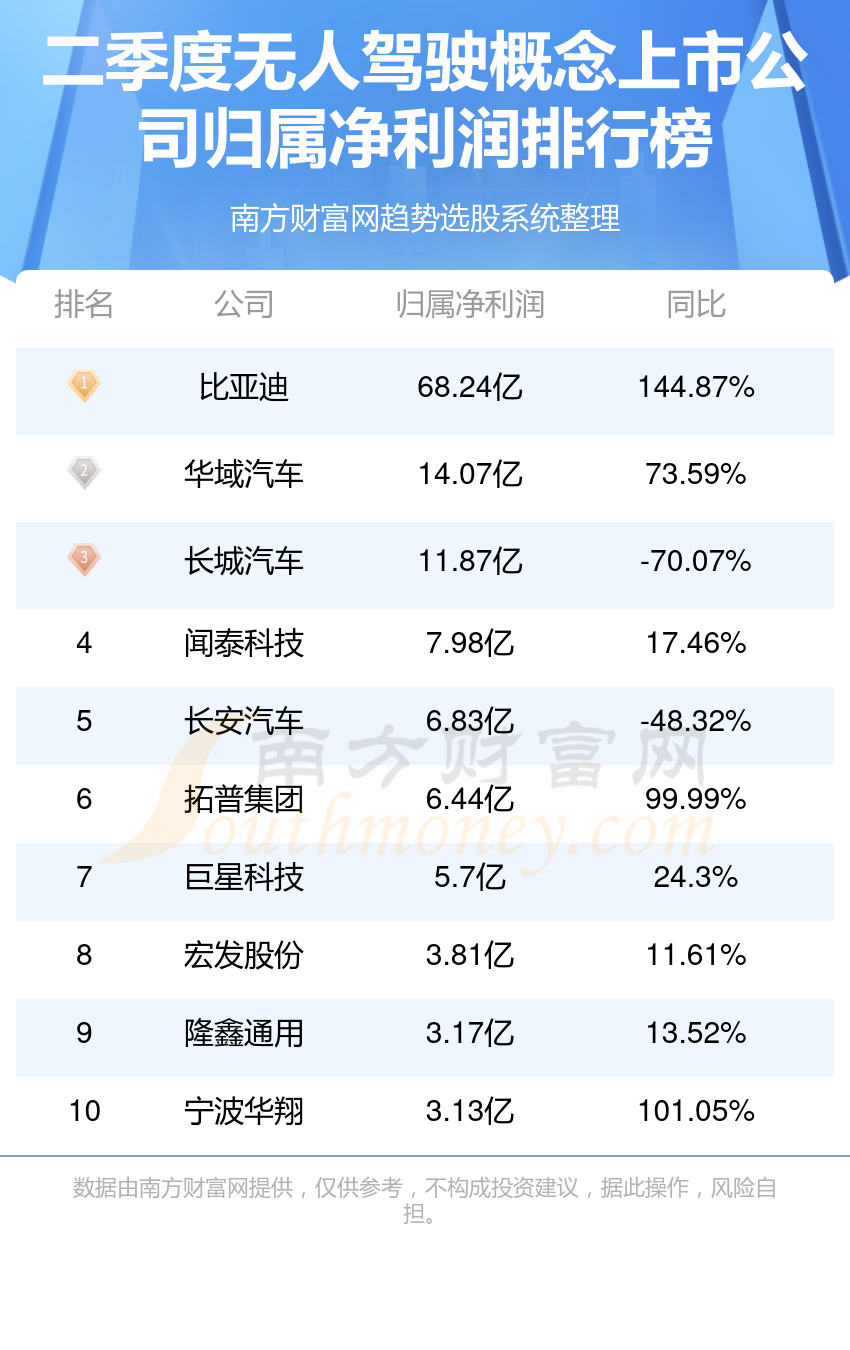Click the gold first-place medal icon
The width and height of the screenshot is (850, 1350).
tap(84, 386)
